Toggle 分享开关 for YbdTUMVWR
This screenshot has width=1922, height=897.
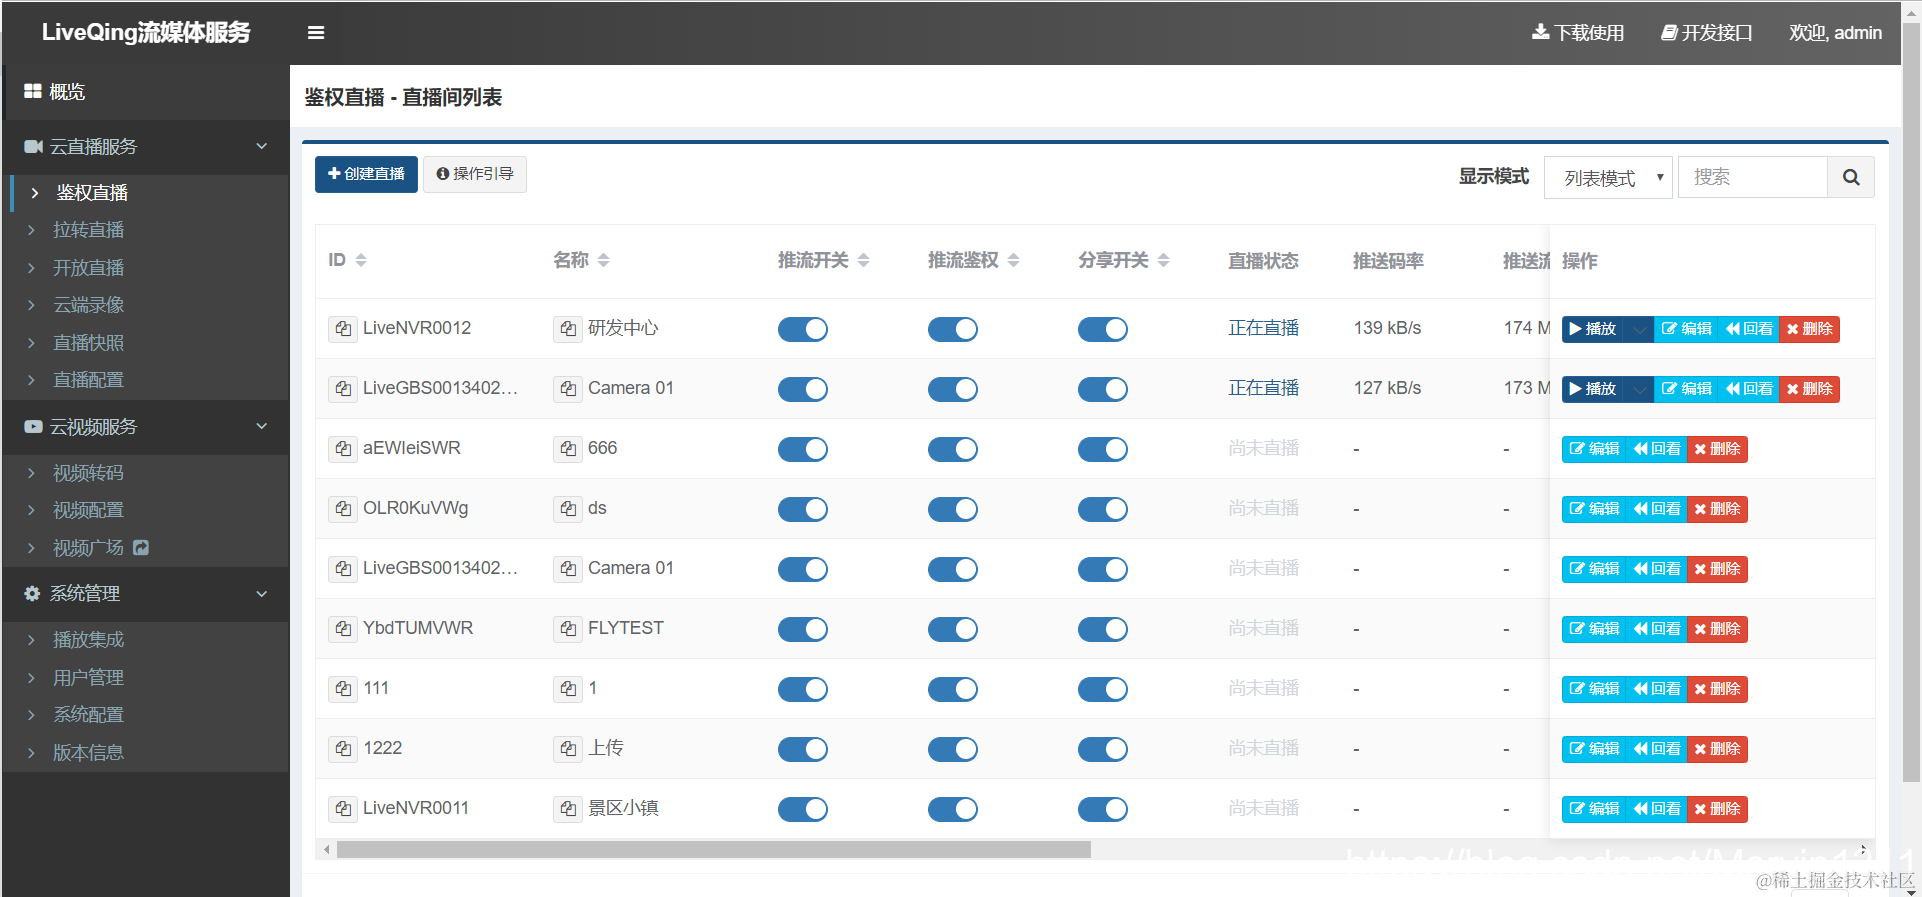[1103, 629]
